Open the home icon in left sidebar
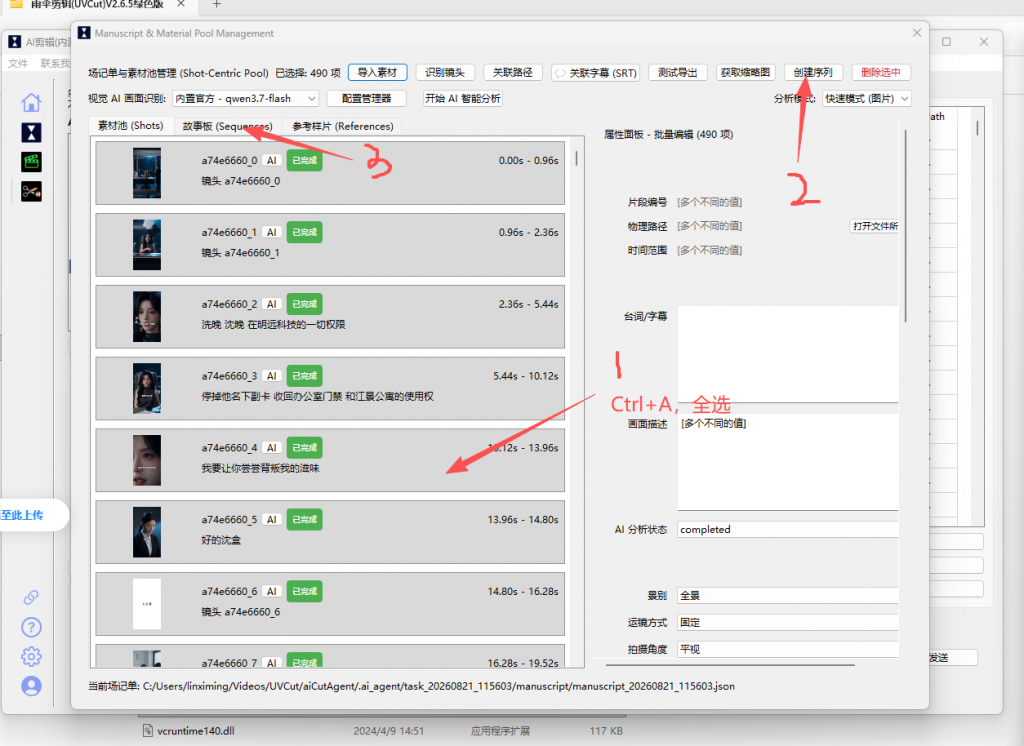This screenshot has width=1024, height=746. [31, 103]
